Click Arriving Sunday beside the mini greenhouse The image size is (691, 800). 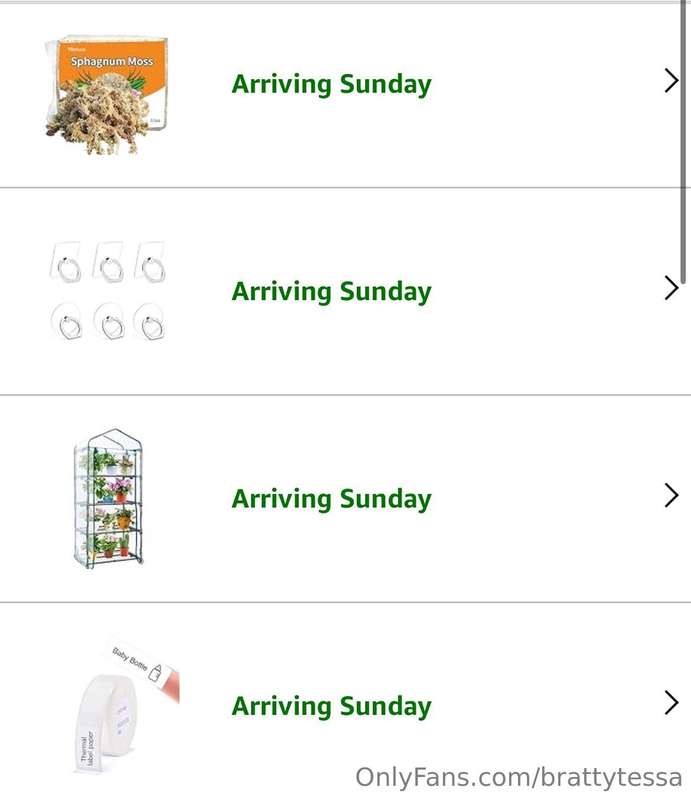pyautogui.click(x=332, y=498)
